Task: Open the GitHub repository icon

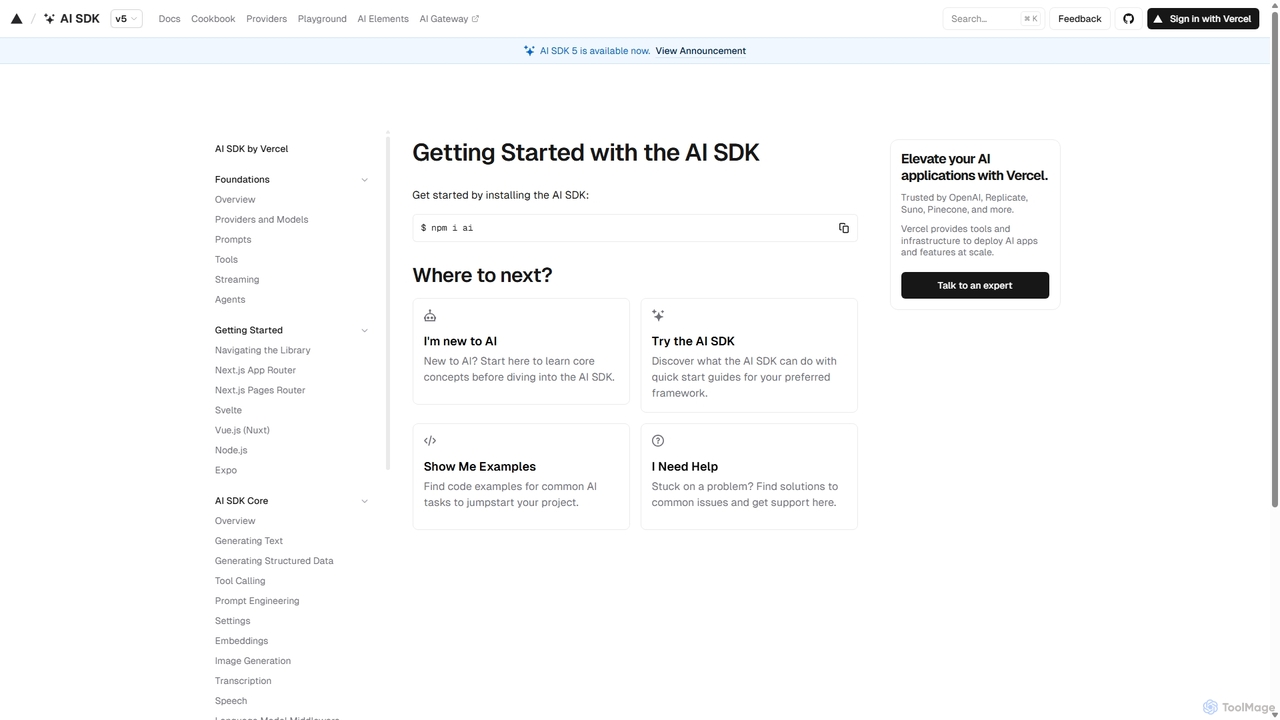Action: (1128, 19)
